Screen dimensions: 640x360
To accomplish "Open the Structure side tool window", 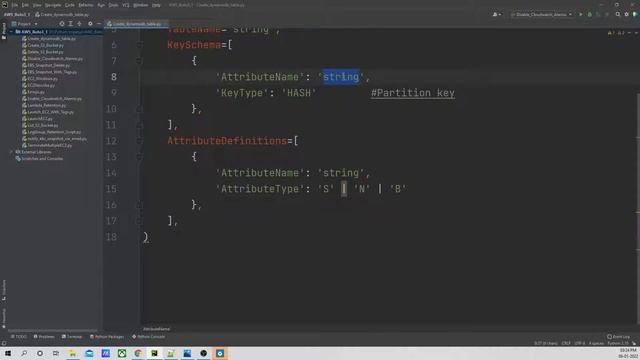I will click(x=4, y=289).
